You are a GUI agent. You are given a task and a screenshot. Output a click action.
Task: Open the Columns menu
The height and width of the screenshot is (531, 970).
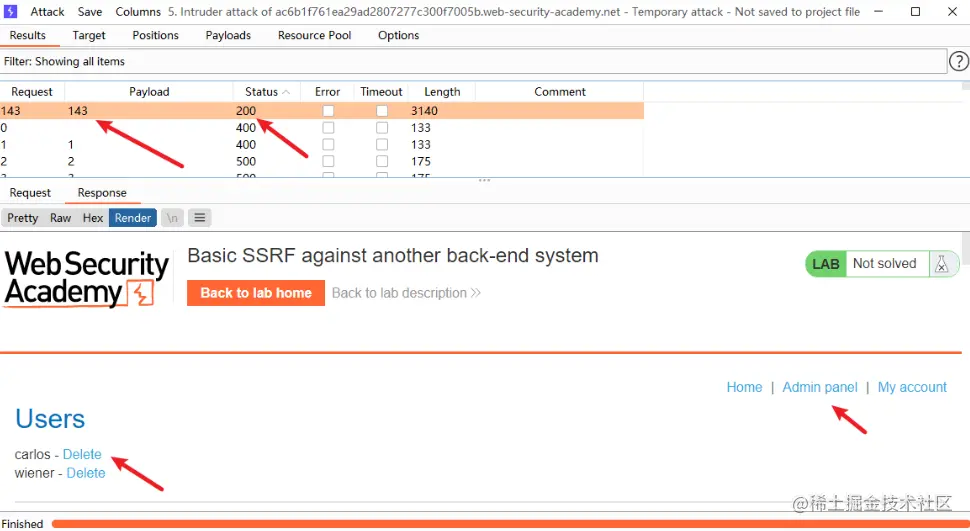pos(138,12)
